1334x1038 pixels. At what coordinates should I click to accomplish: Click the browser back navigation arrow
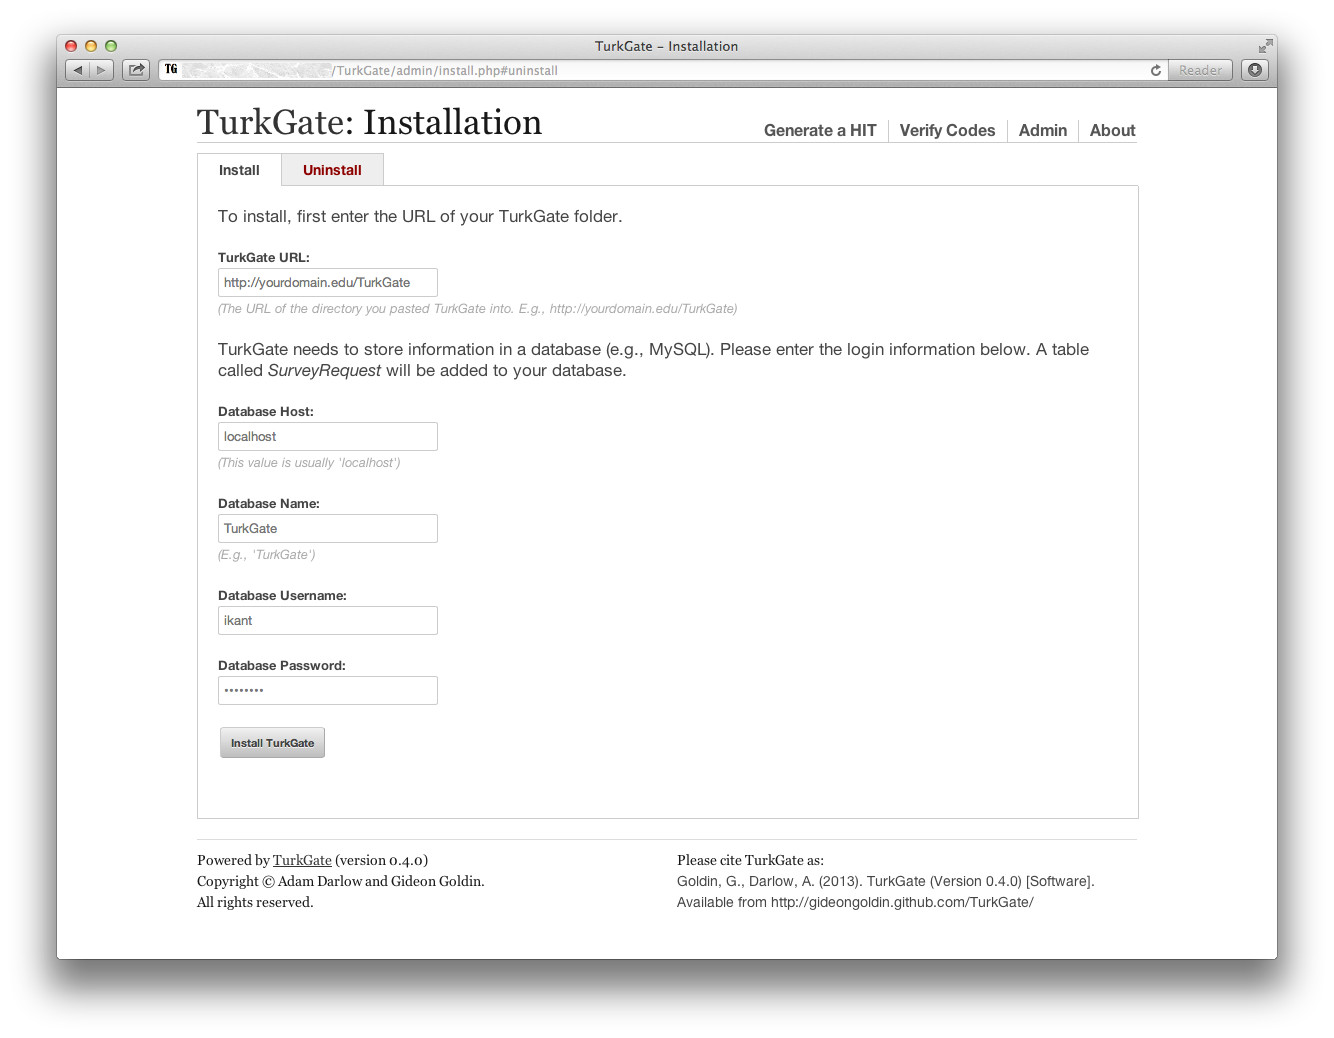(78, 69)
